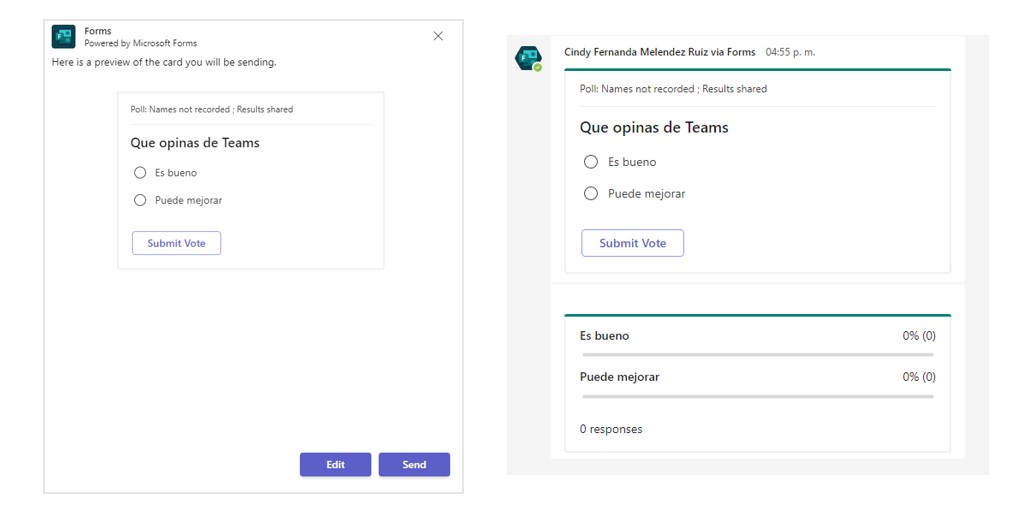Click the "Es bueno" results progress bar
This screenshot has width=1017, height=516.
pos(757,355)
